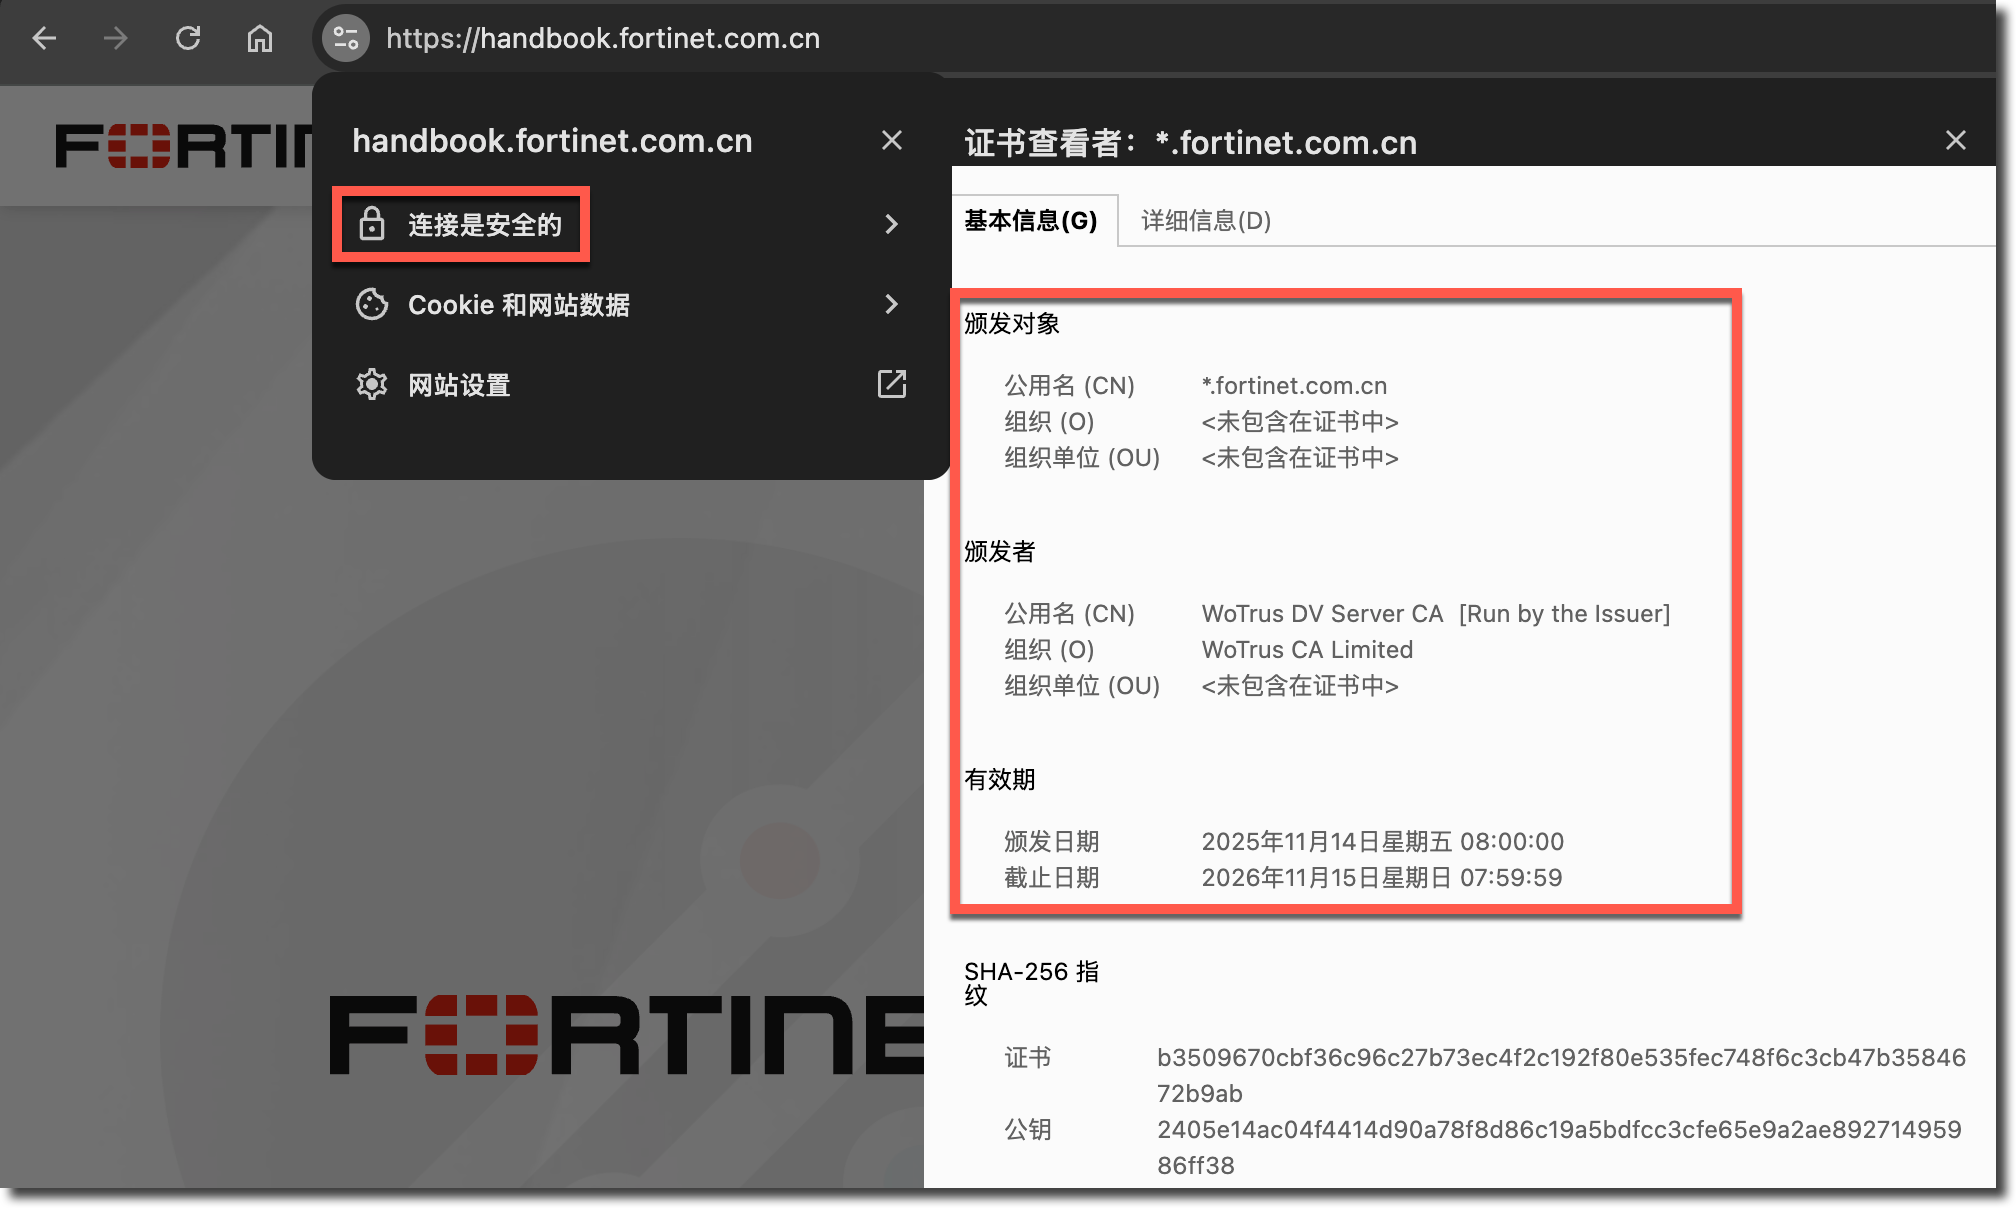Close the certificate viewer dialog
This screenshot has height=1208, width=2016.
pos(1955,140)
